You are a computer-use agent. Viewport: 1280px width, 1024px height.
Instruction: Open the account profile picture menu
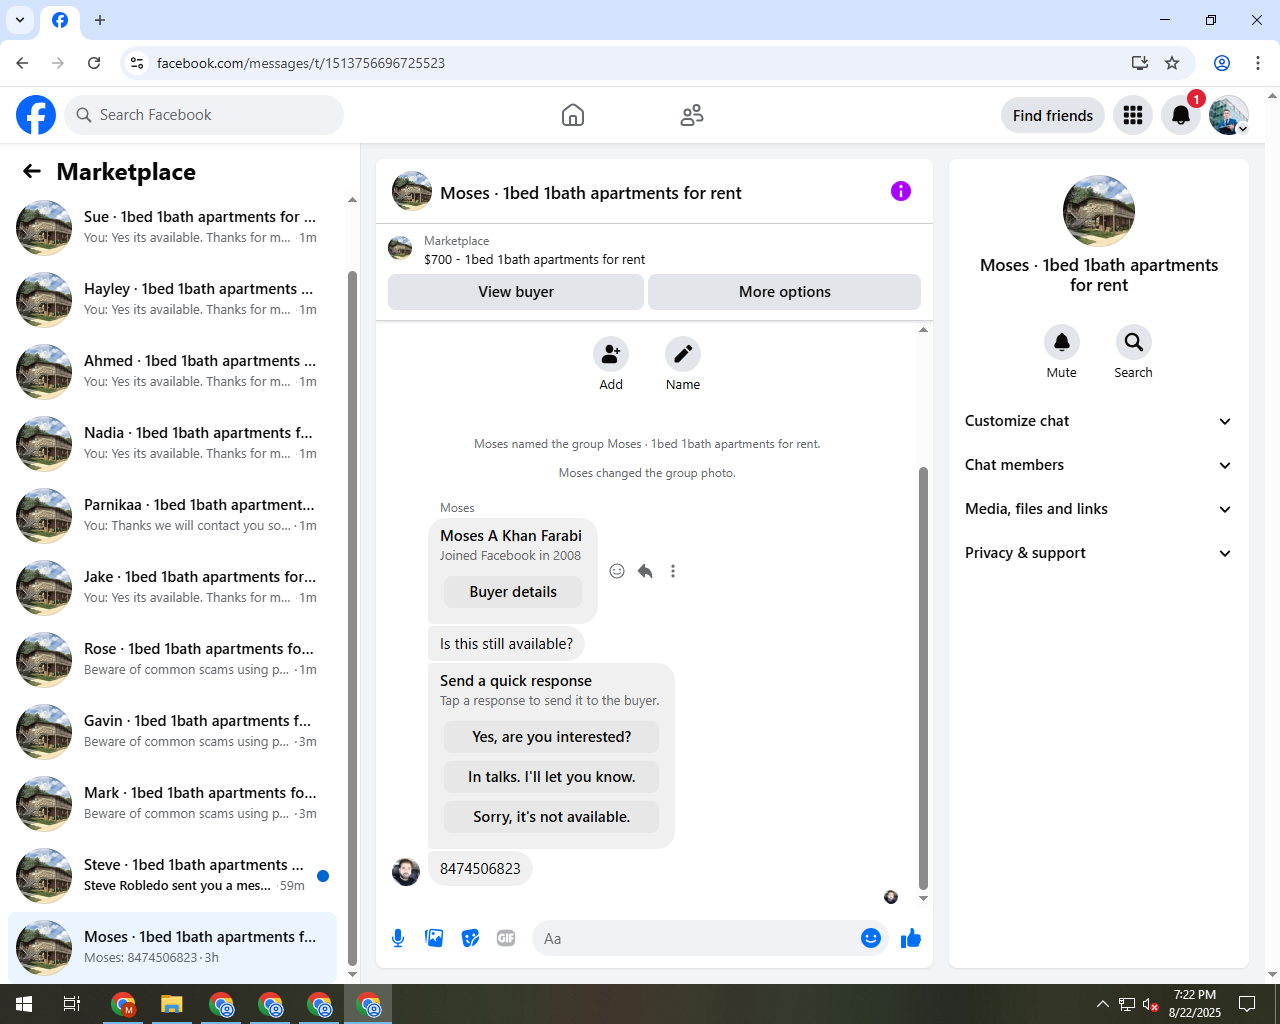[x=1229, y=115]
